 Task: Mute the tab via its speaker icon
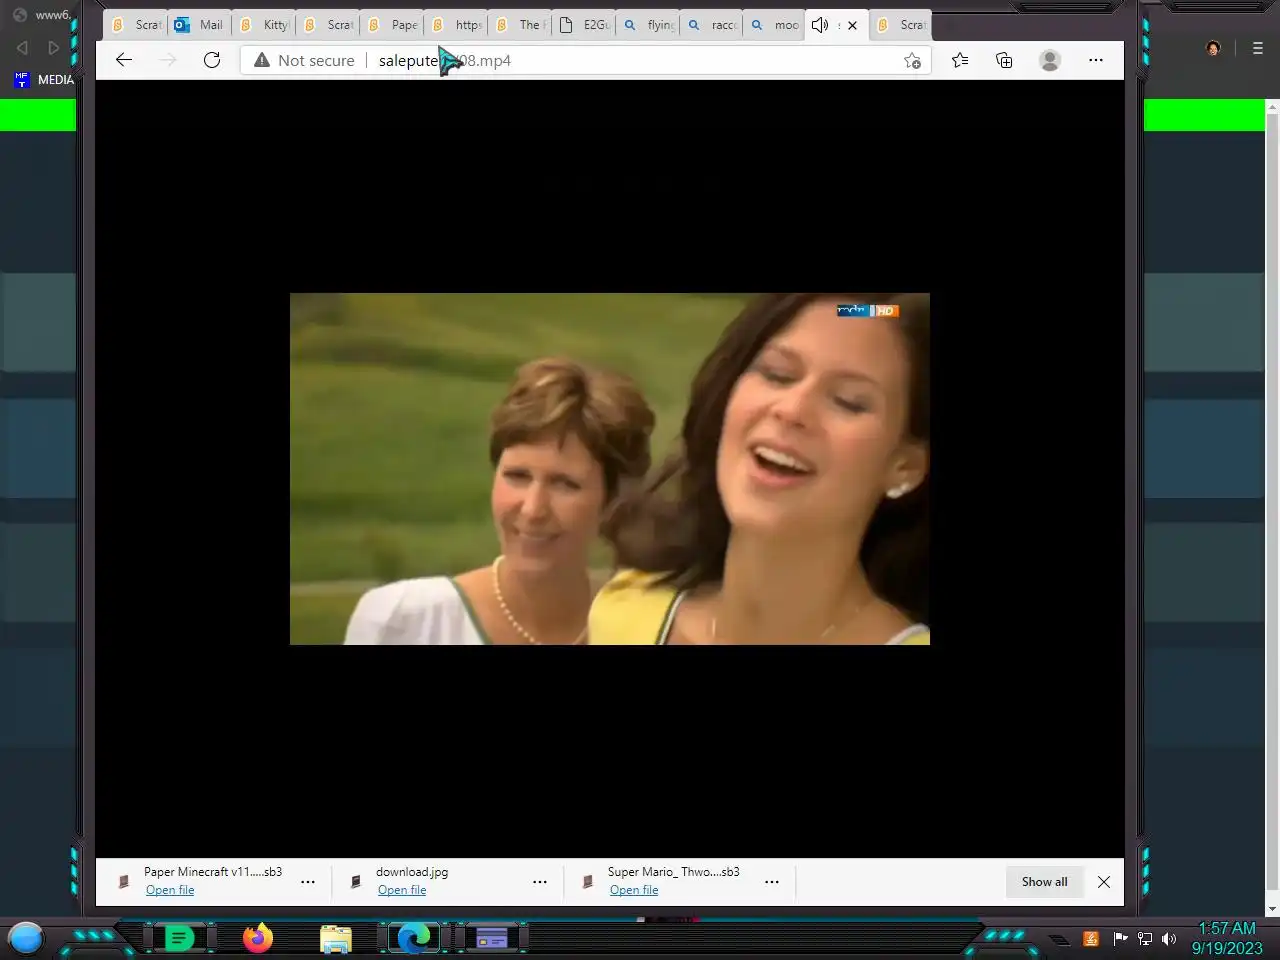(820, 25)
